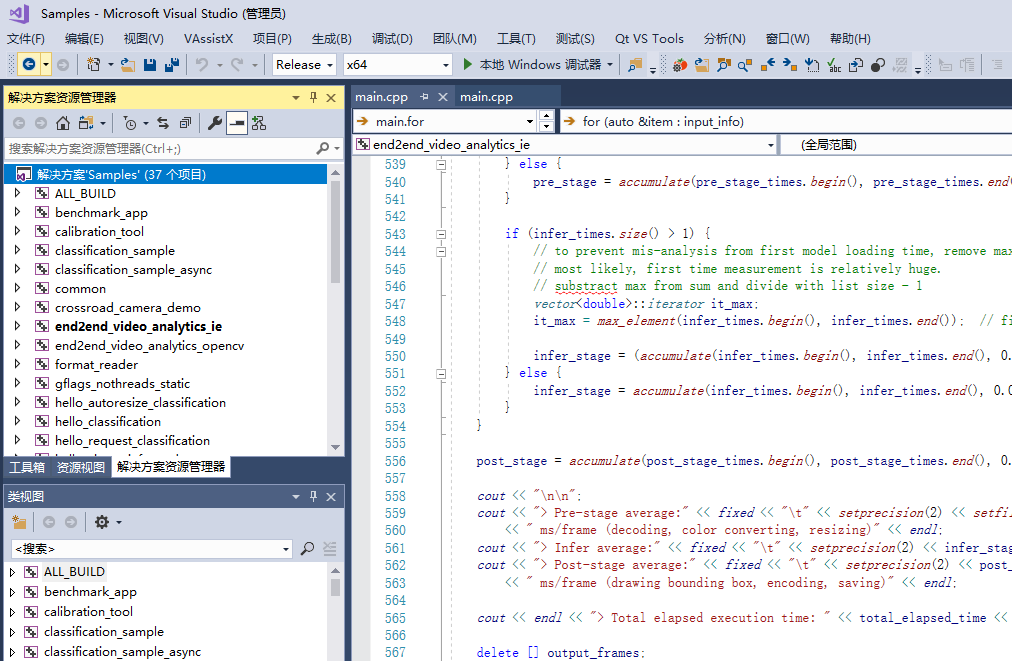The image size is (1012, 661).
Task: Click the Solution Explorer search field
Action: click(x=160, y=148)
